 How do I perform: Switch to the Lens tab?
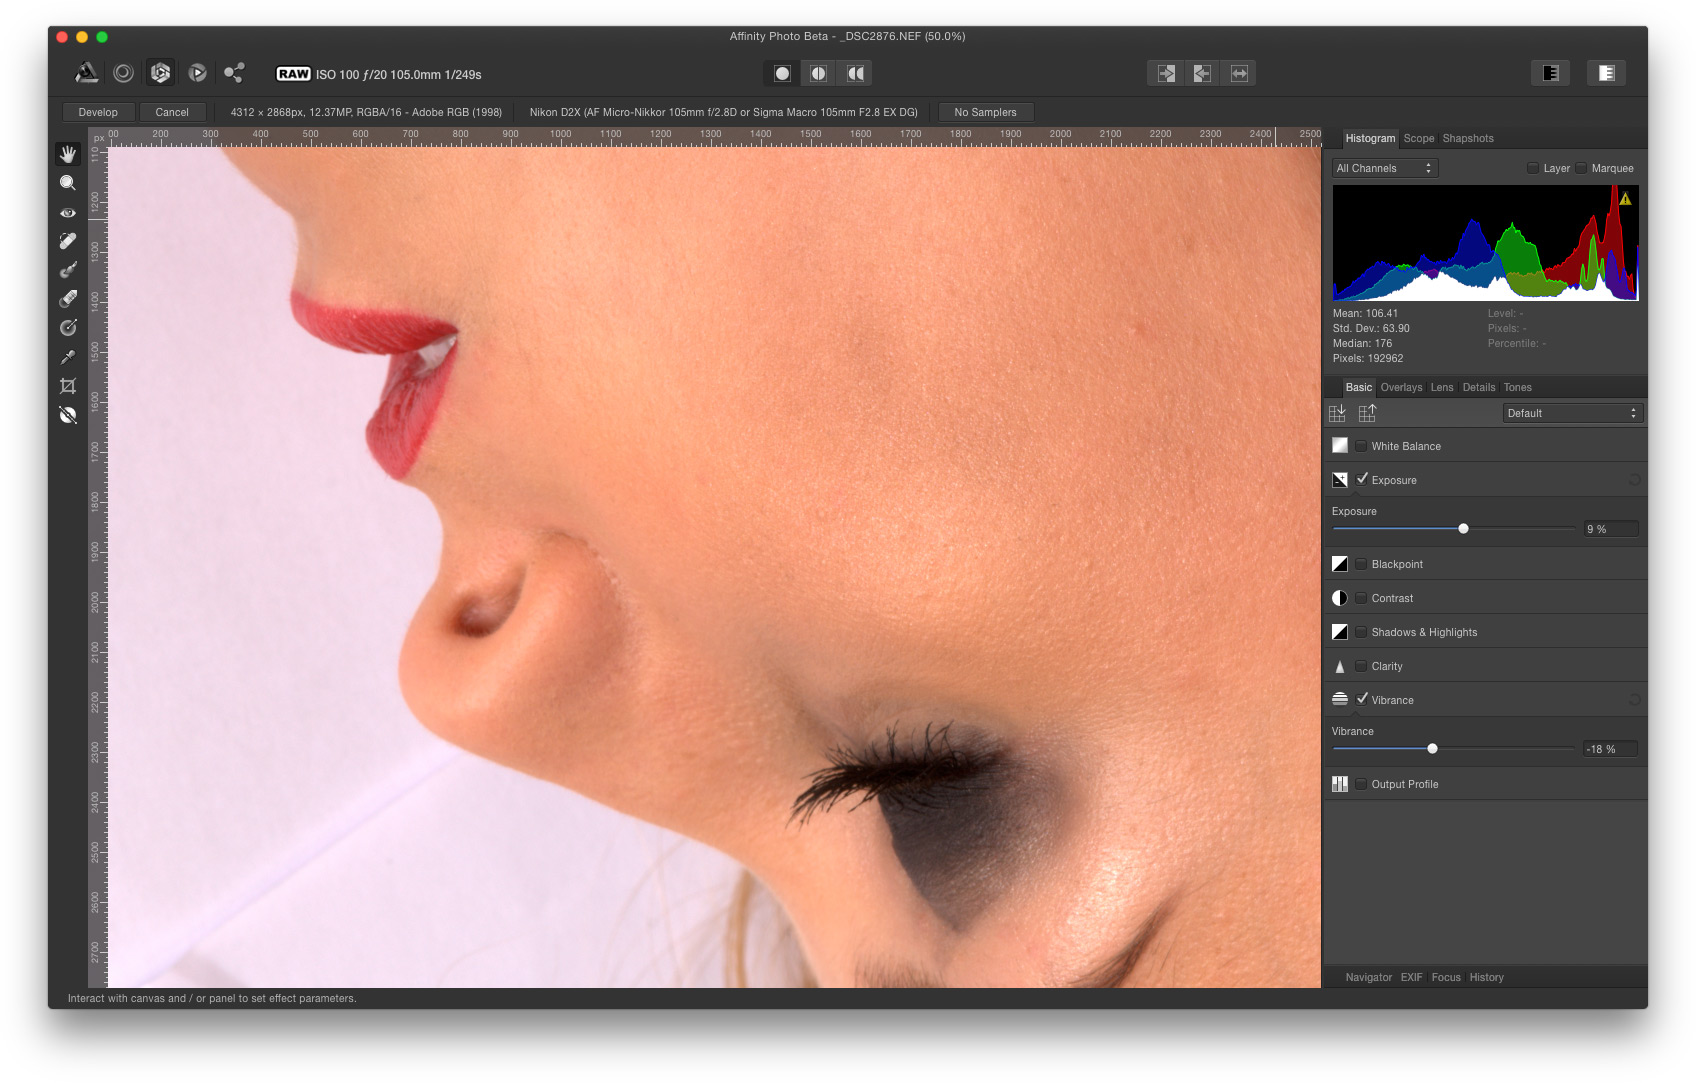(x=1441, y=388)
